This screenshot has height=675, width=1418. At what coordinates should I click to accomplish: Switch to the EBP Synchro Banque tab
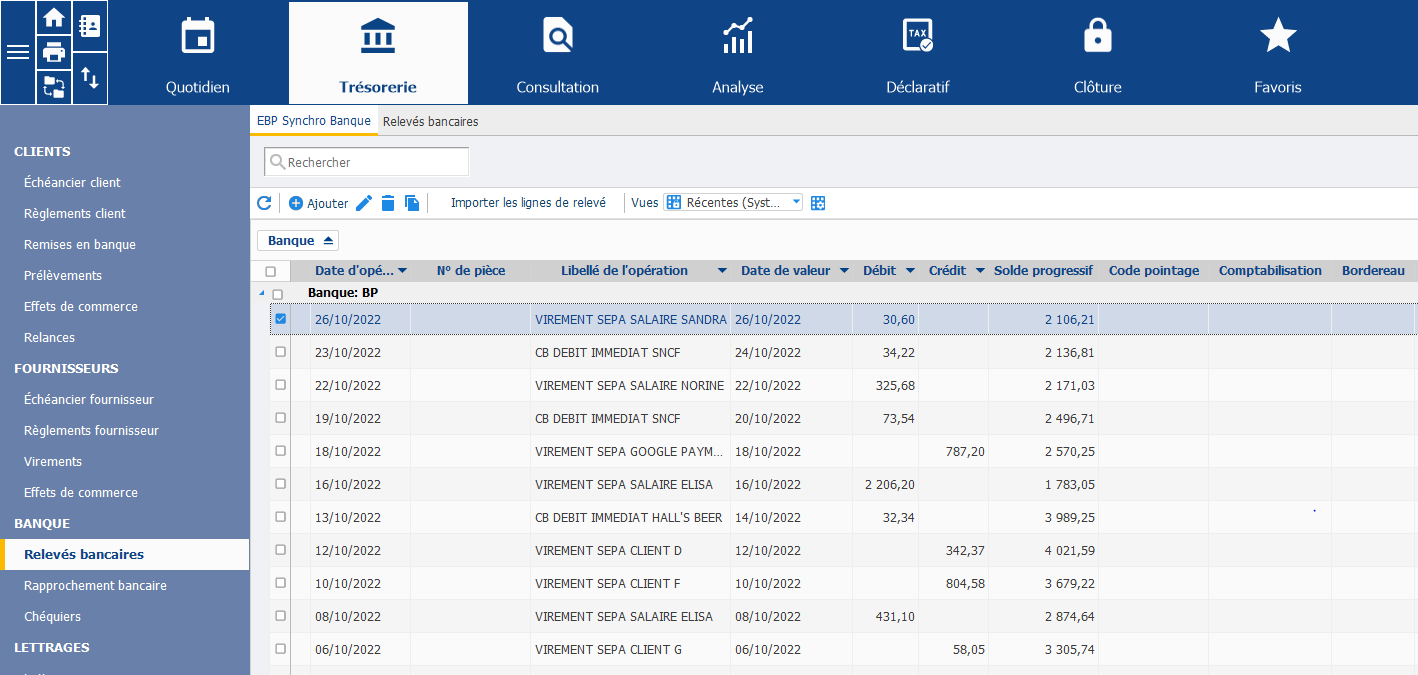[x=313, y=121]
